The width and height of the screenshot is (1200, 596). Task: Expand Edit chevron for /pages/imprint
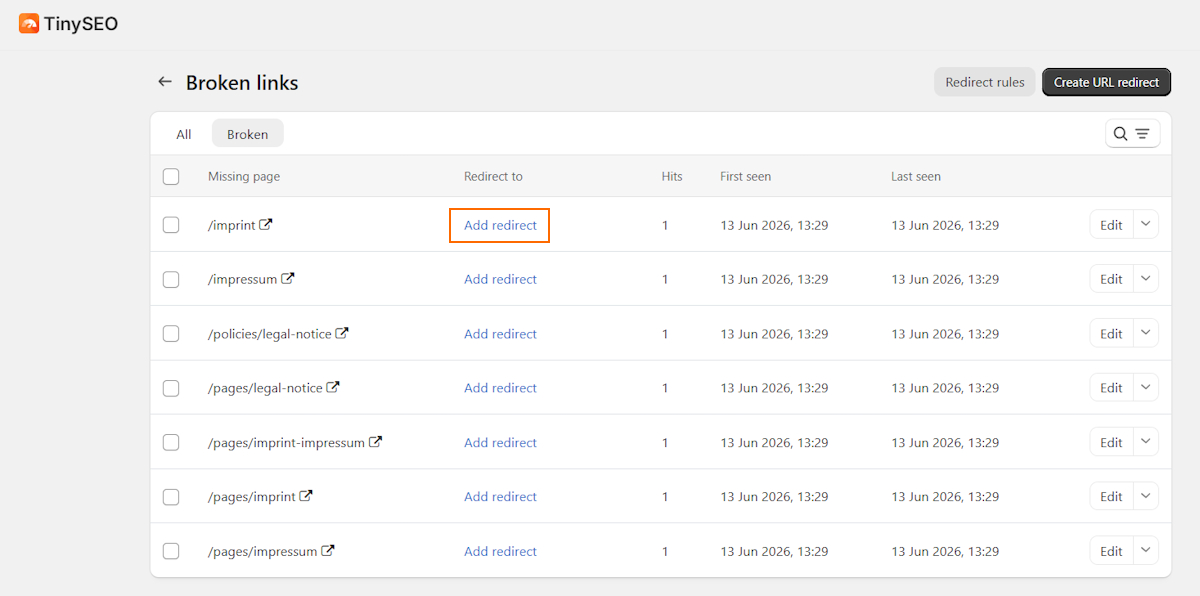tap(1146, 496)
